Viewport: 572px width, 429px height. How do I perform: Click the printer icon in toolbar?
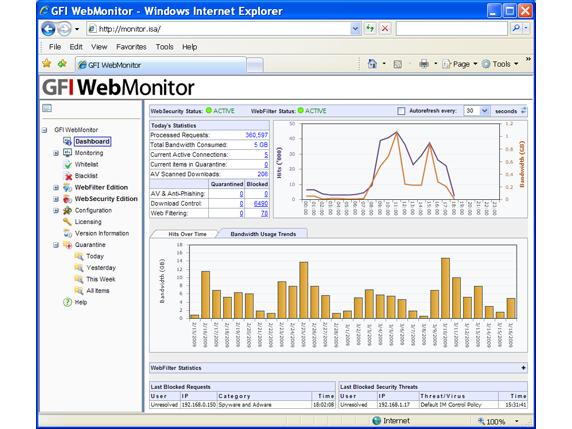[x=424, y=64]
